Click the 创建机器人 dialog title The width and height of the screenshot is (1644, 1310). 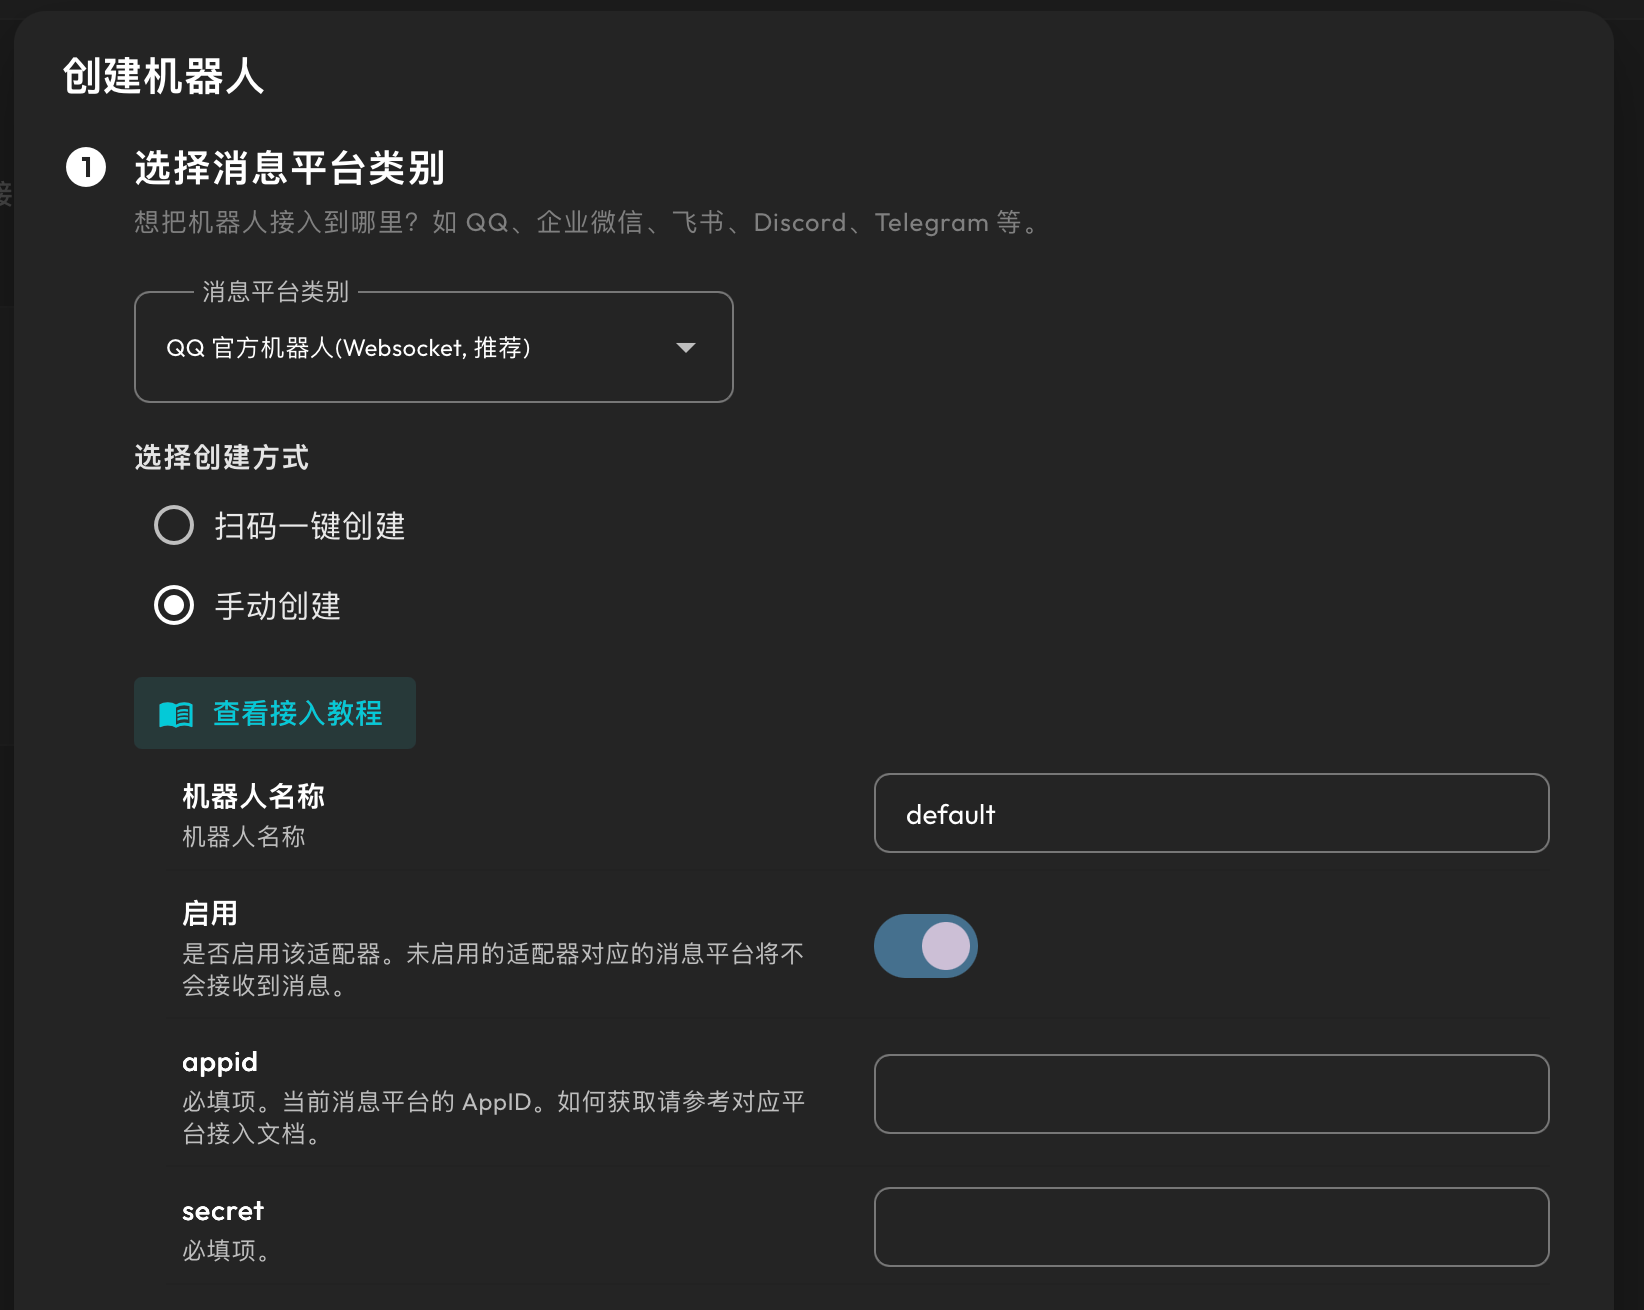163,76
